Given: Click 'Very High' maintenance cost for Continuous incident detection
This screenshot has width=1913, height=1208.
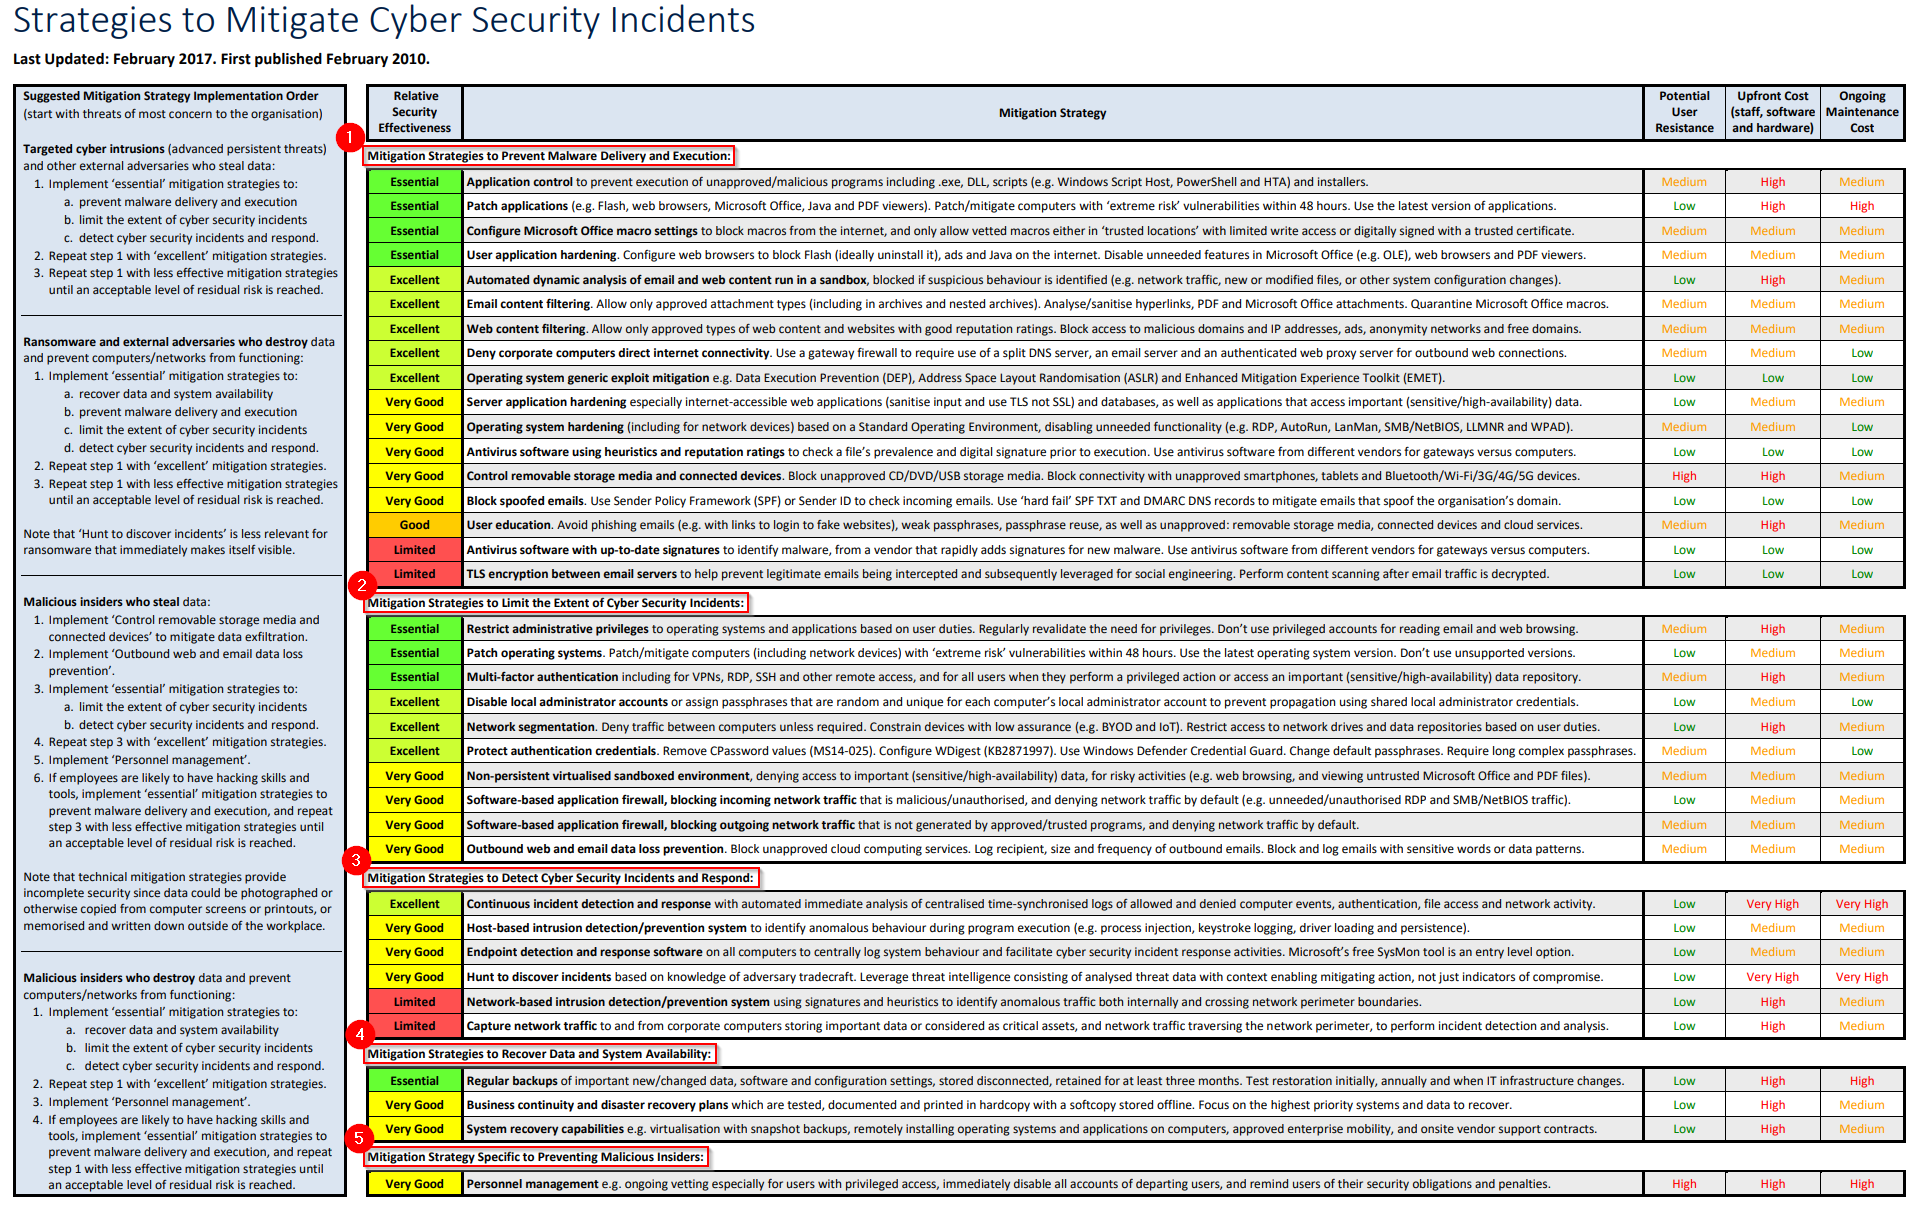Looking at the screenshot, I should (1861, 904).
